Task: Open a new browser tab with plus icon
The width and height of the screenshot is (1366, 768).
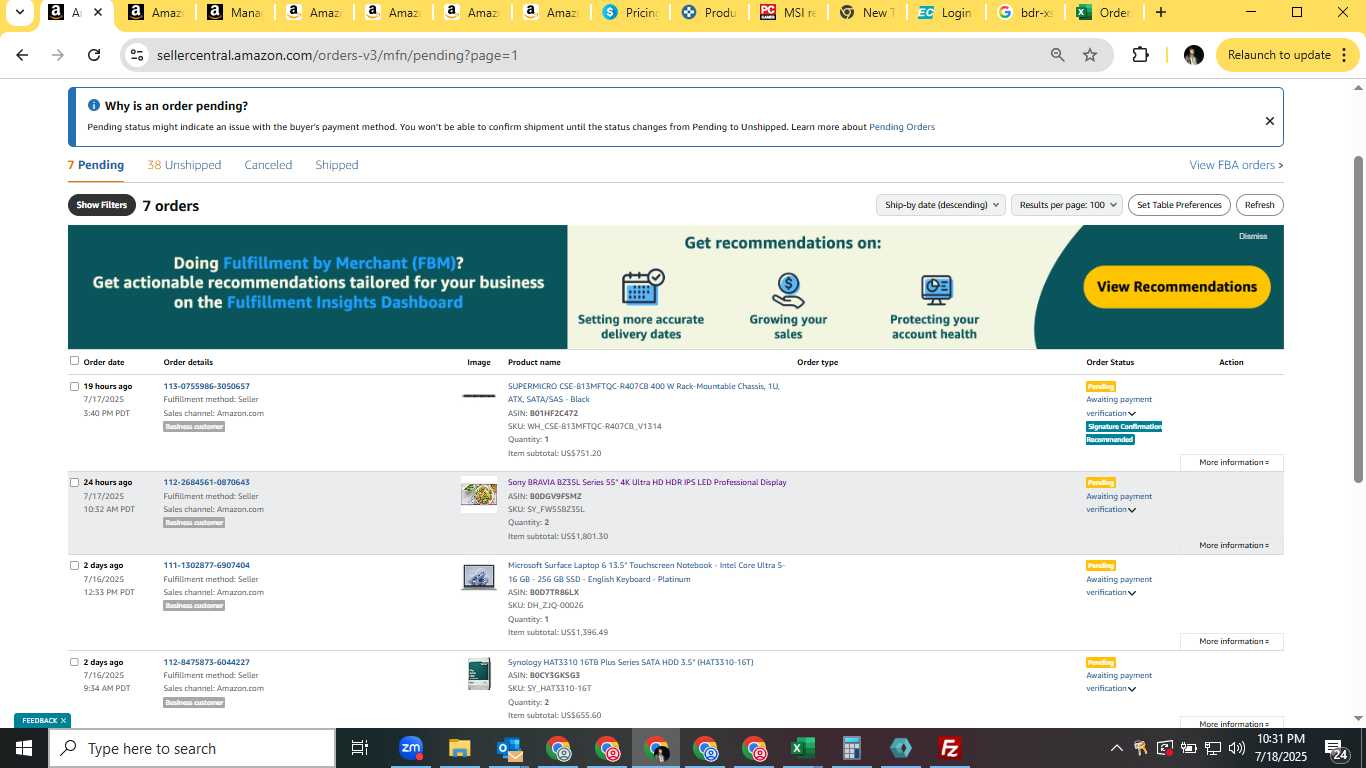Action: click(1160, 12)
